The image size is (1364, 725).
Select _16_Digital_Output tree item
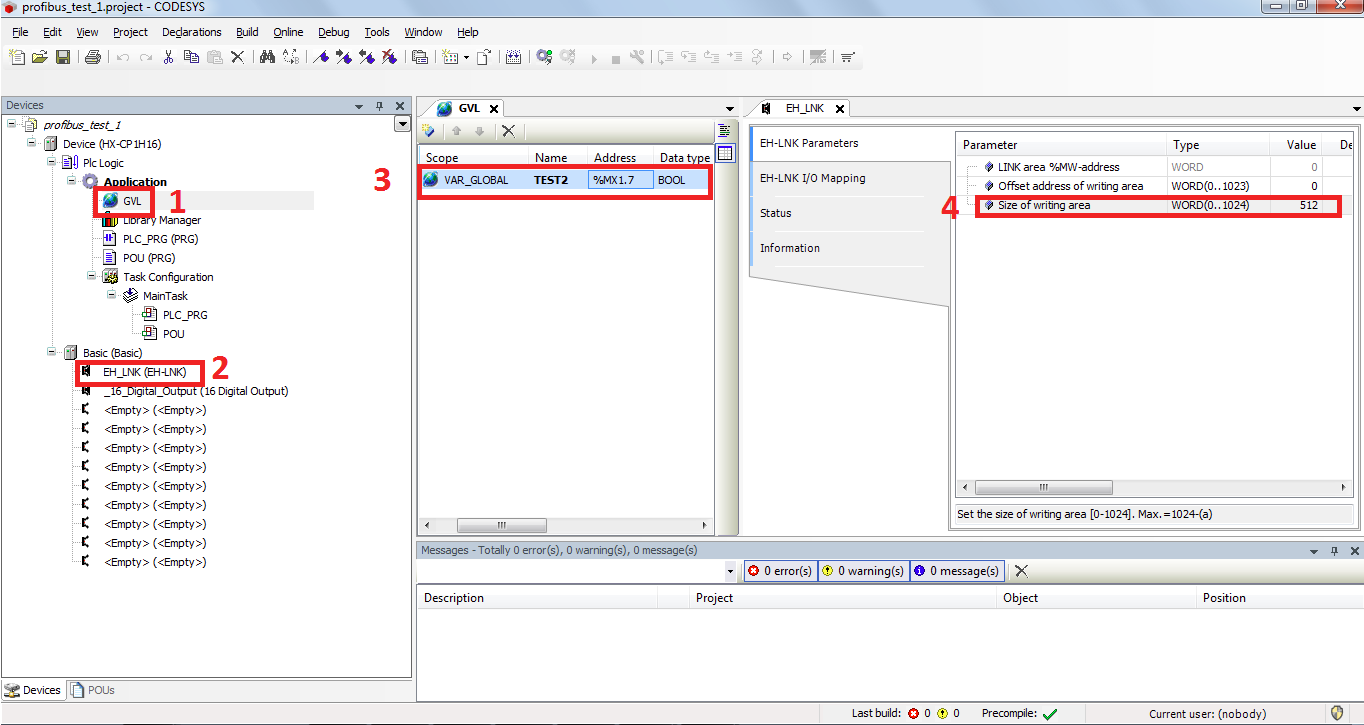coord(195,391)
